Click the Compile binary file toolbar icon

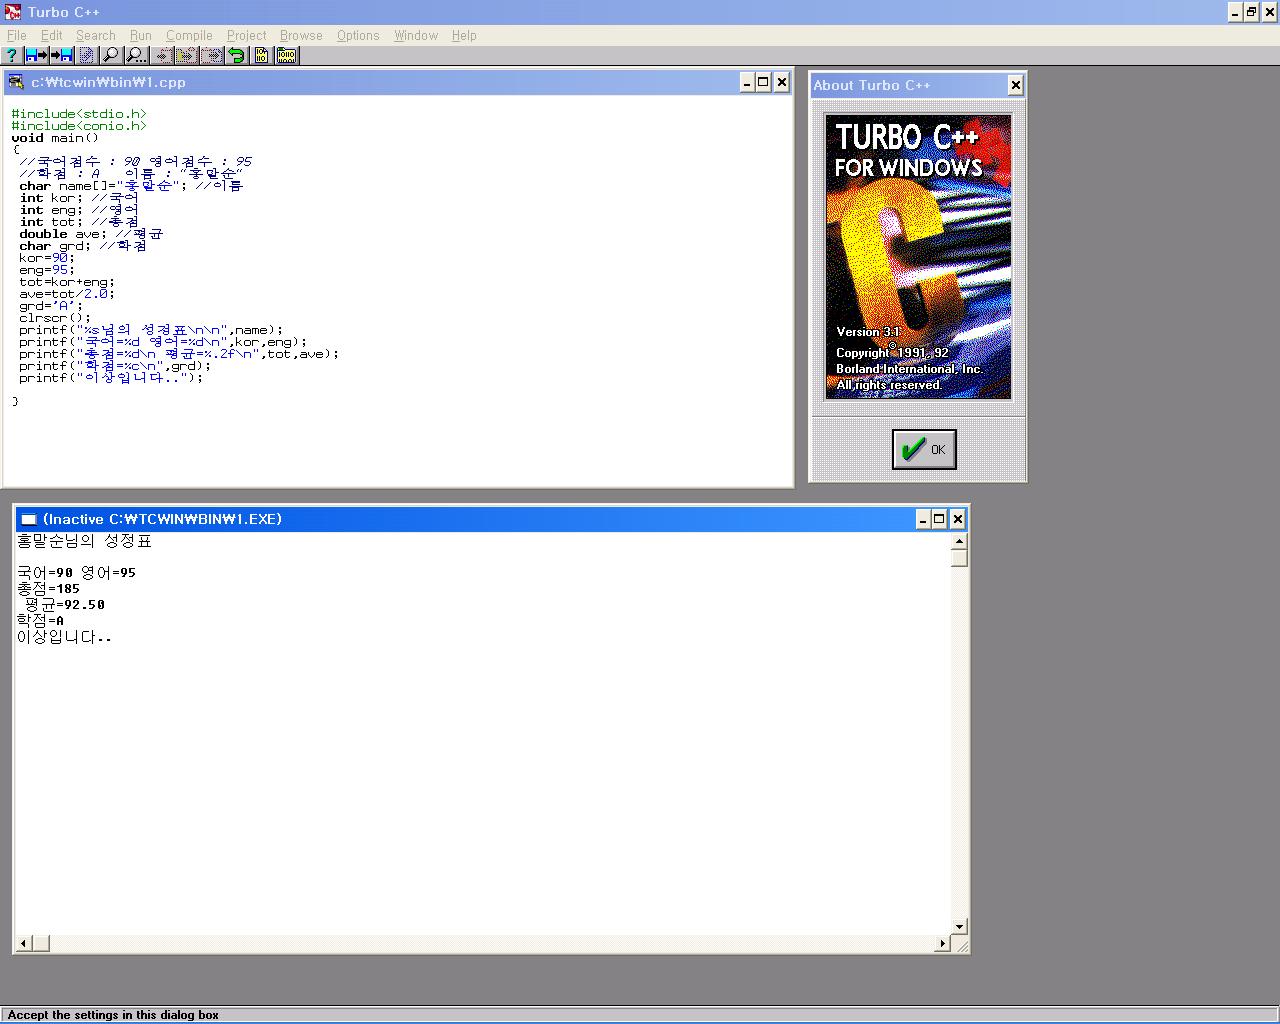261,56
